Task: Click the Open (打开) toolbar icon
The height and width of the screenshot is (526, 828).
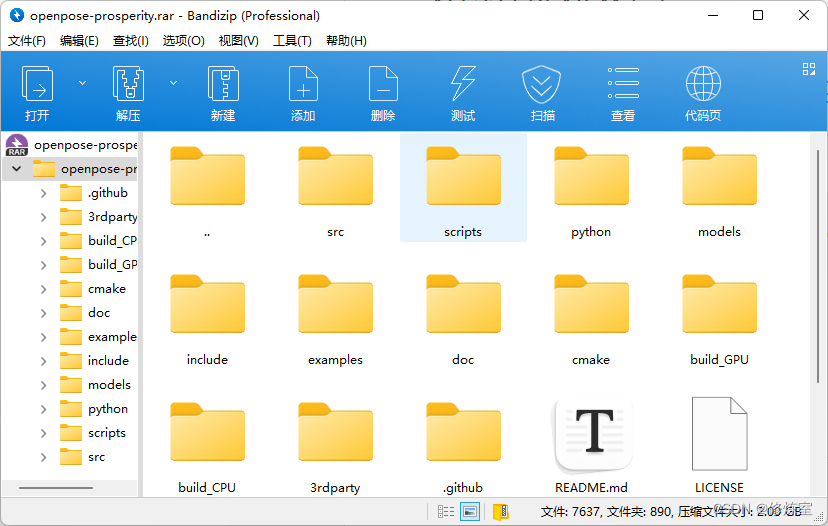Action: coord(37,83)
